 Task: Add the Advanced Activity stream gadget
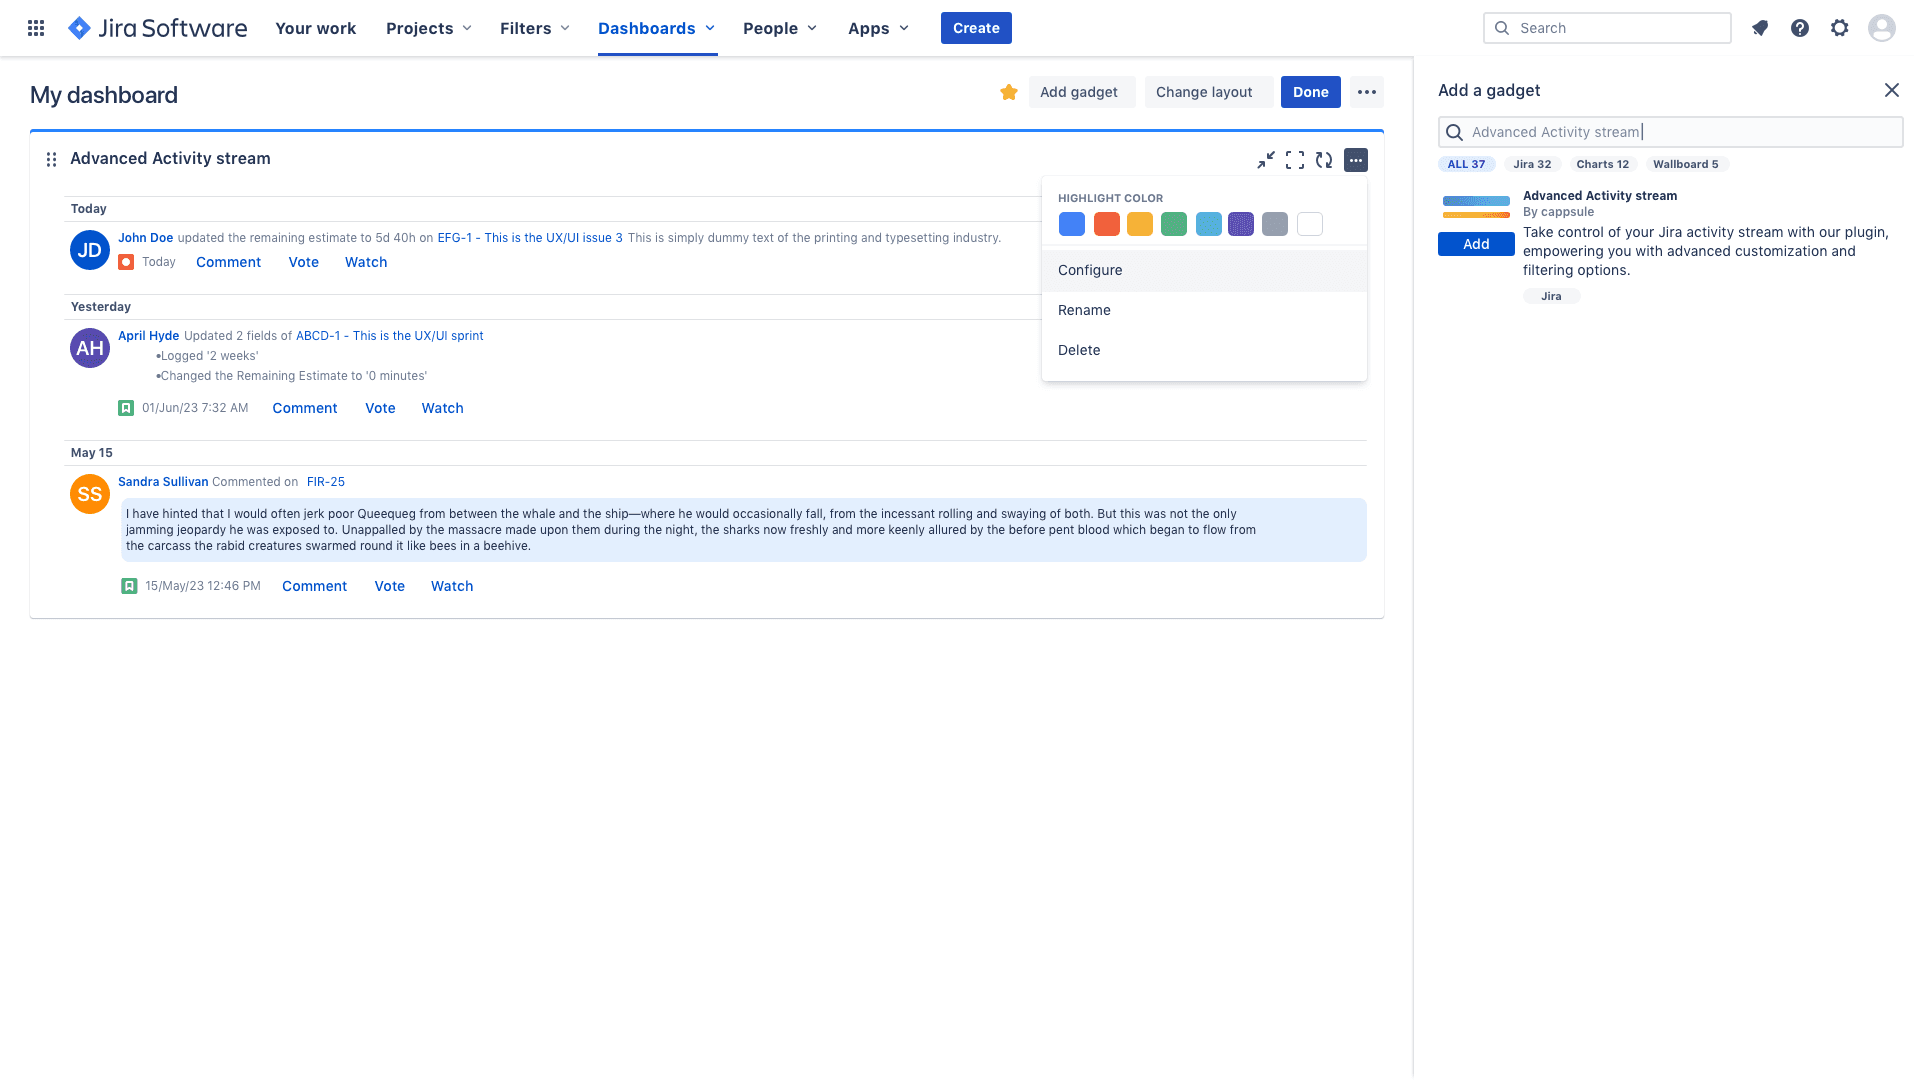[1475, 243]
